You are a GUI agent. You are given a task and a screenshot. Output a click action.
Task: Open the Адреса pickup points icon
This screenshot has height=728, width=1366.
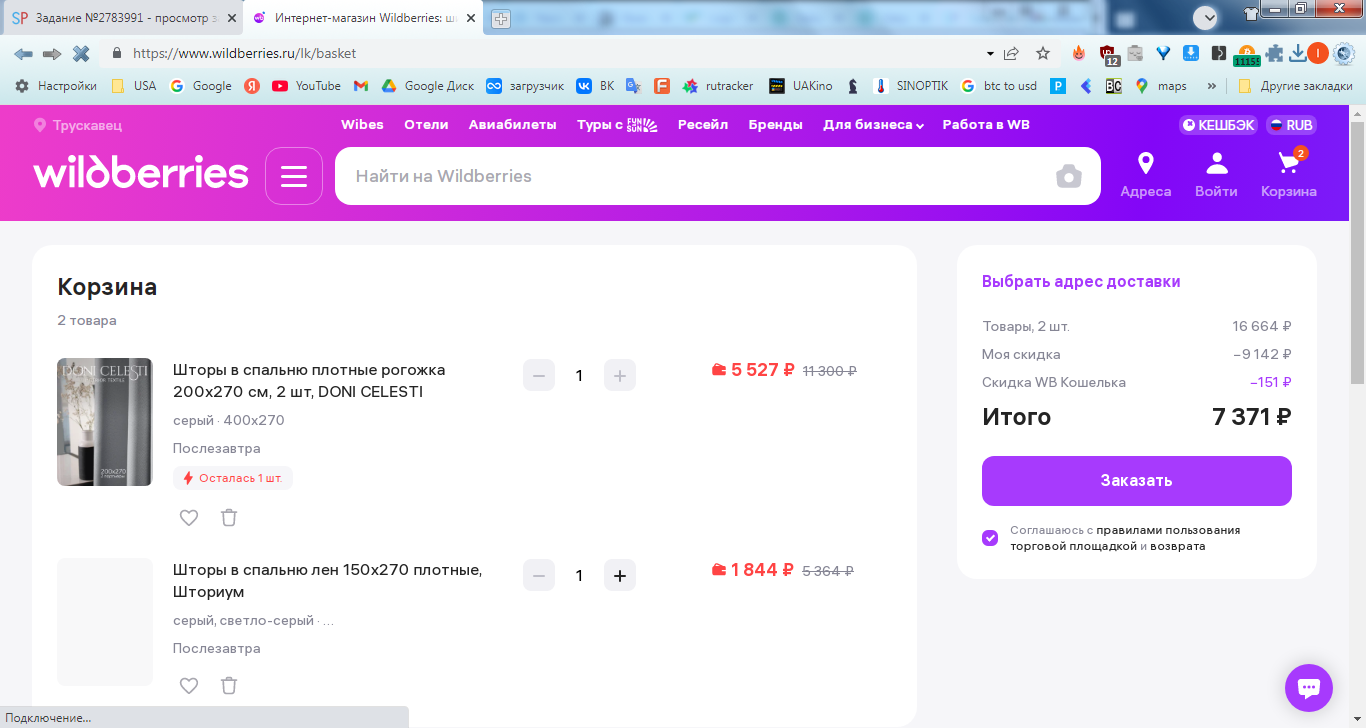(x=1146, y=175)
